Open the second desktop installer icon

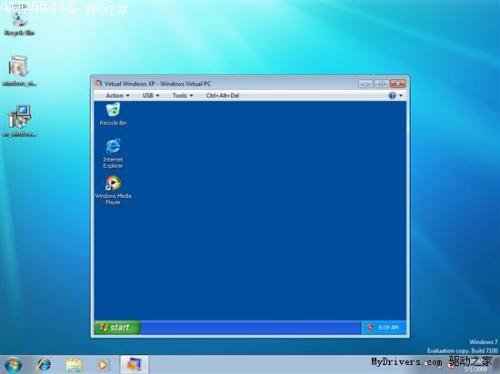(19, 71)
